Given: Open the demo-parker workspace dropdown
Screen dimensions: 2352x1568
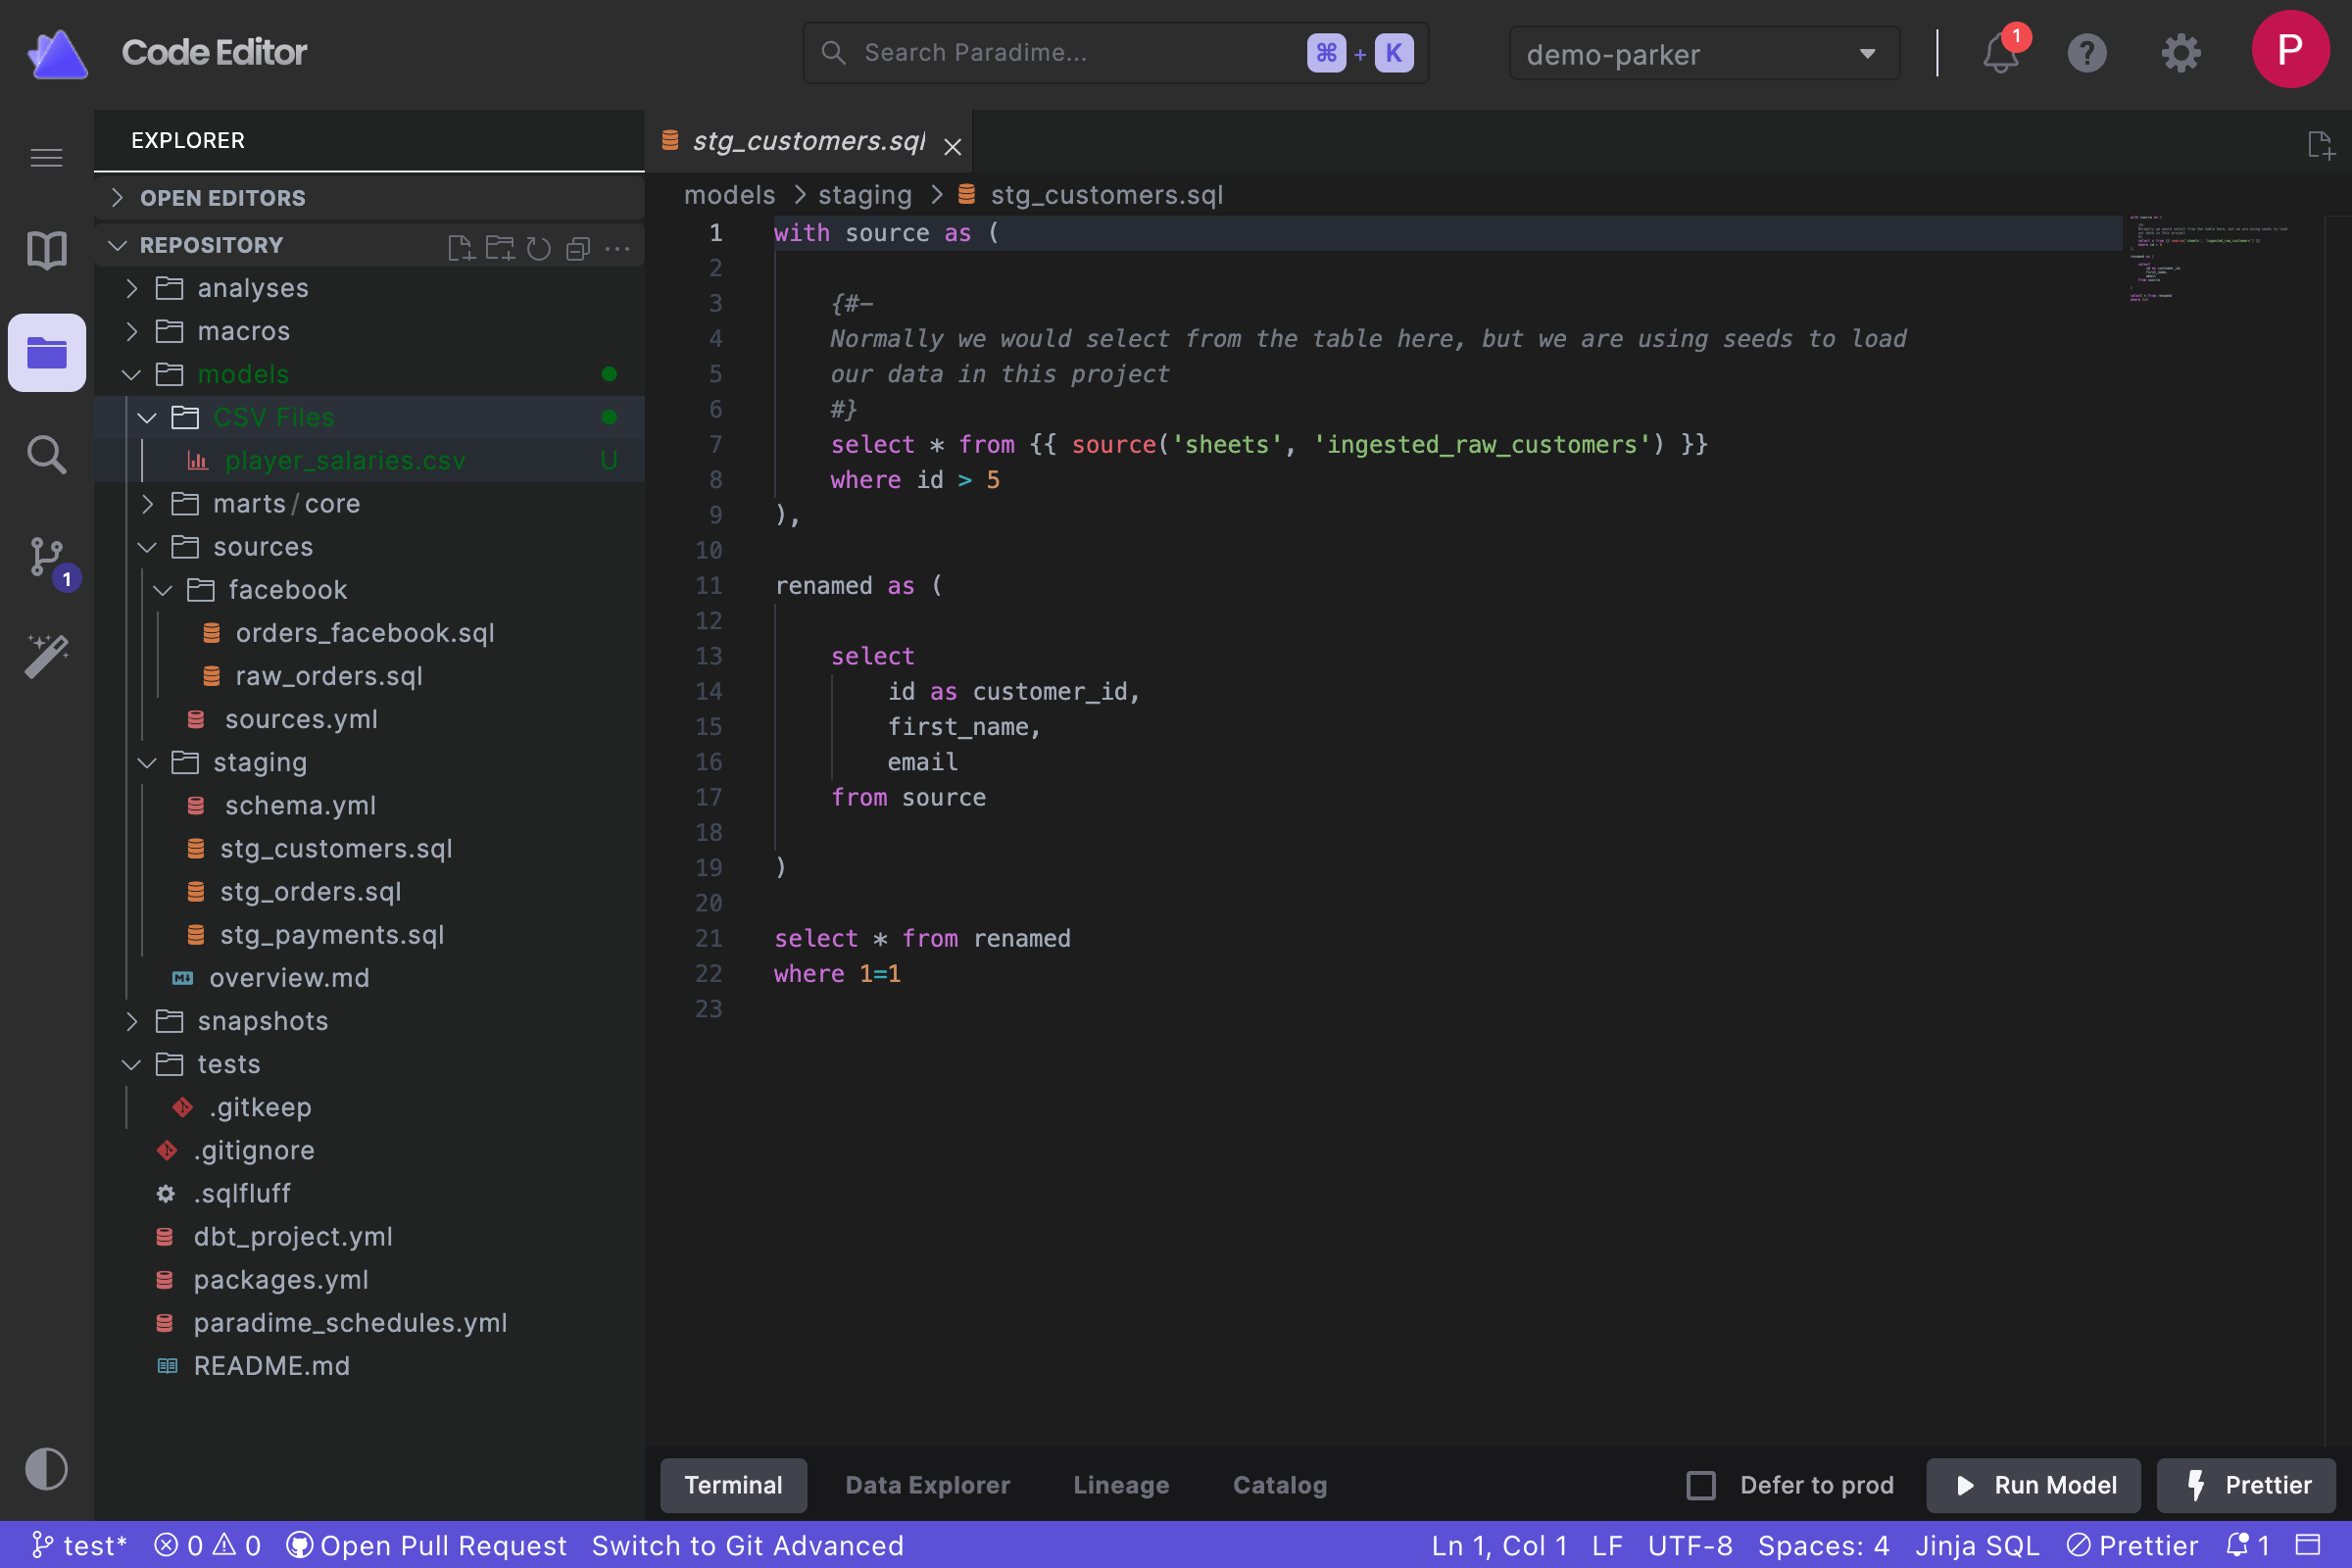Looking at the screenshot, I should pos(1703,54).
